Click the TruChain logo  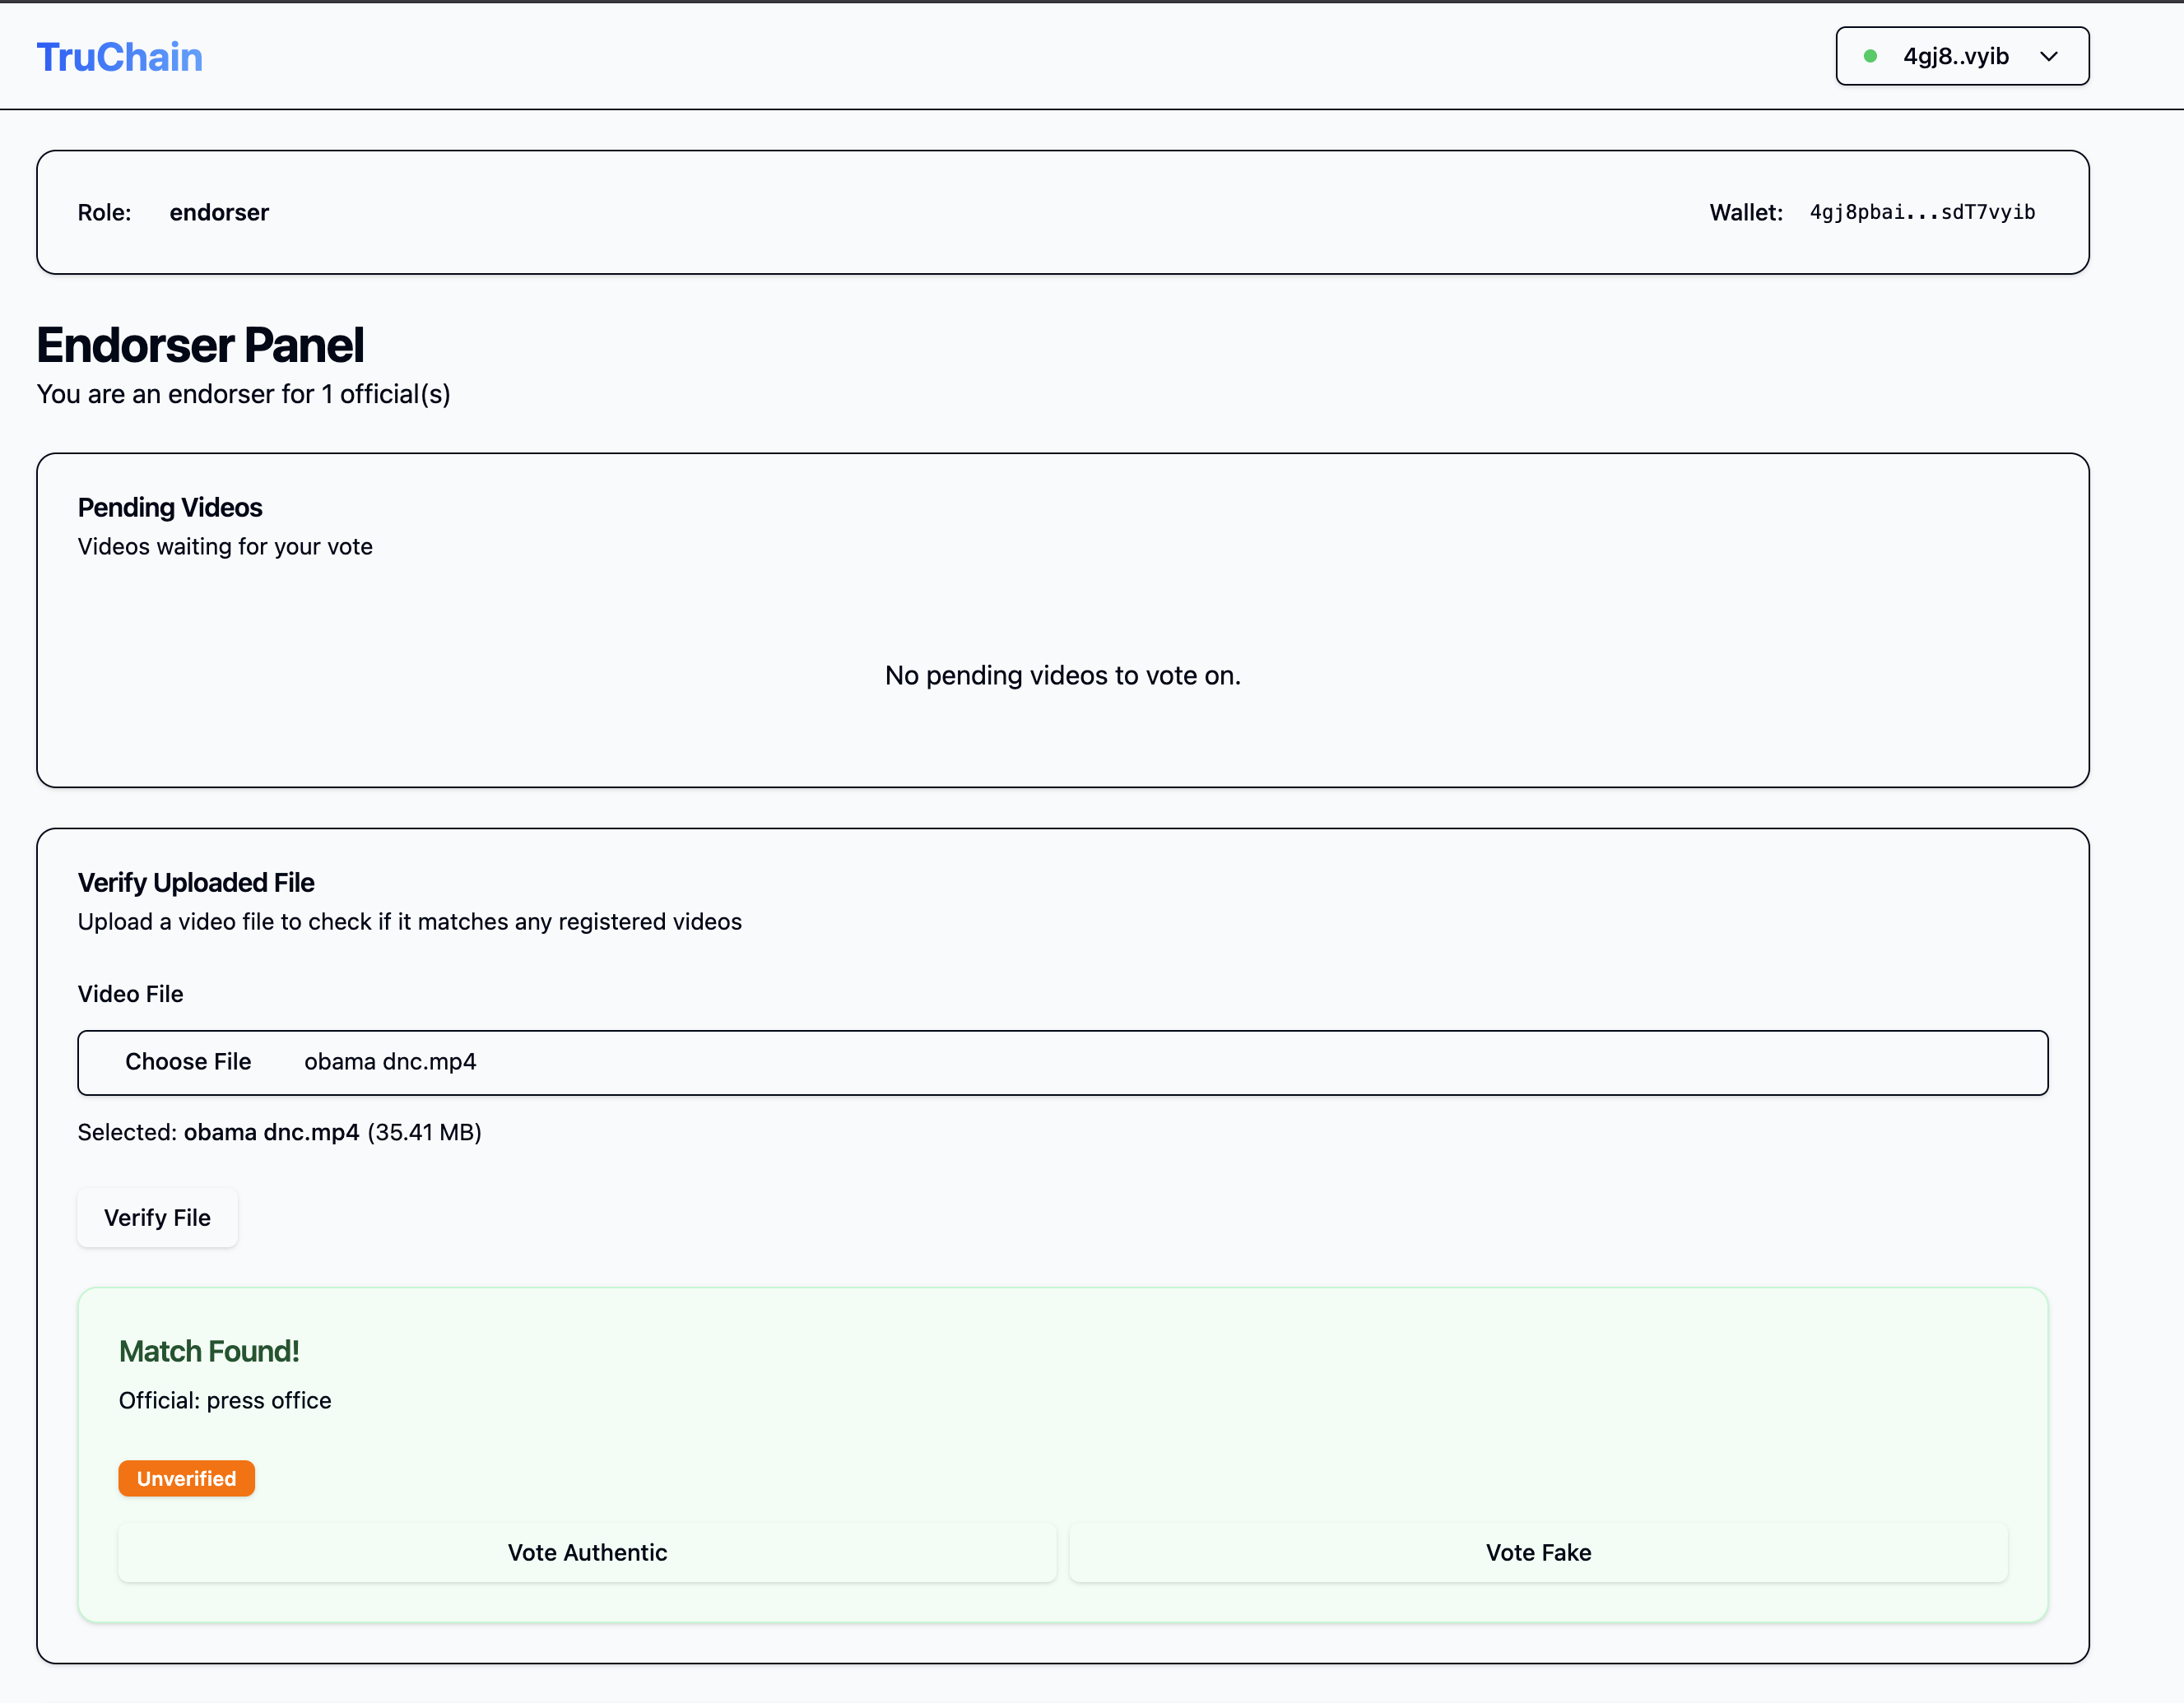119,57
